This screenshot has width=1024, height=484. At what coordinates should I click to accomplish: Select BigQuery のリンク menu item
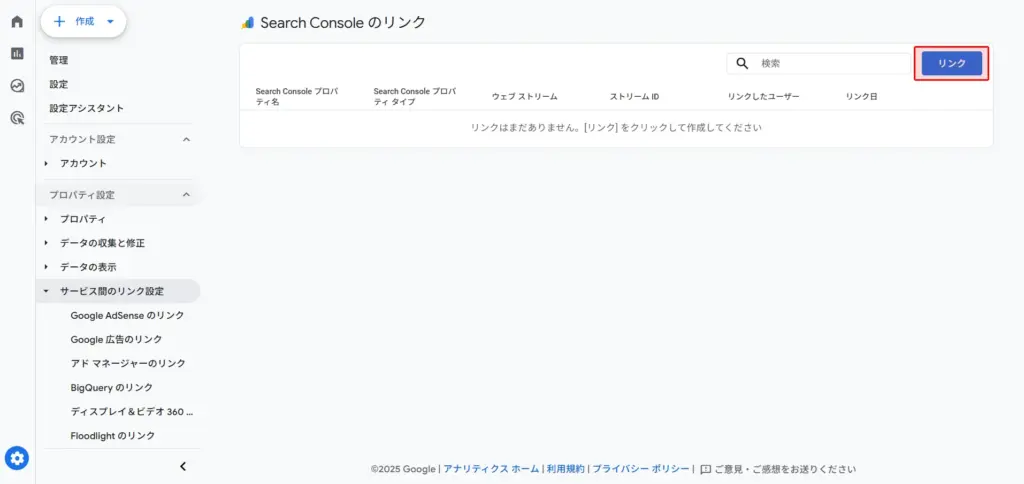[x=111, y=387]
